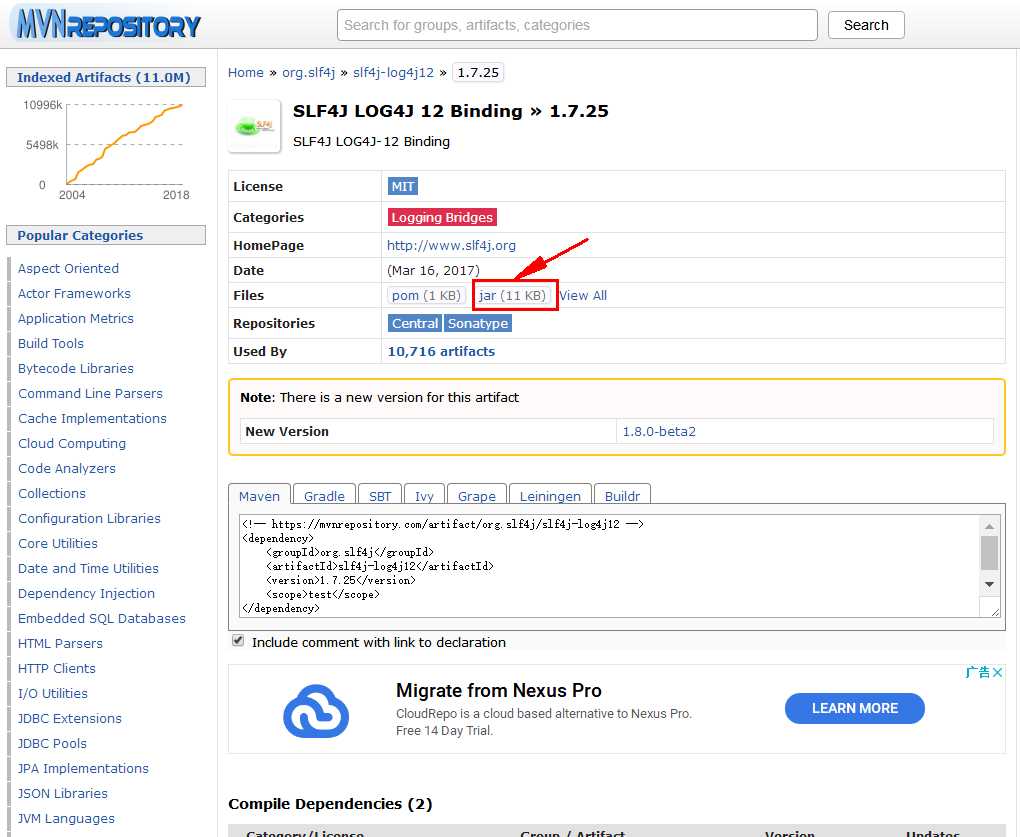Click the code box scroll down arrow
The width and height of the screenshot is (1020, 837).
tap(989, 584)
